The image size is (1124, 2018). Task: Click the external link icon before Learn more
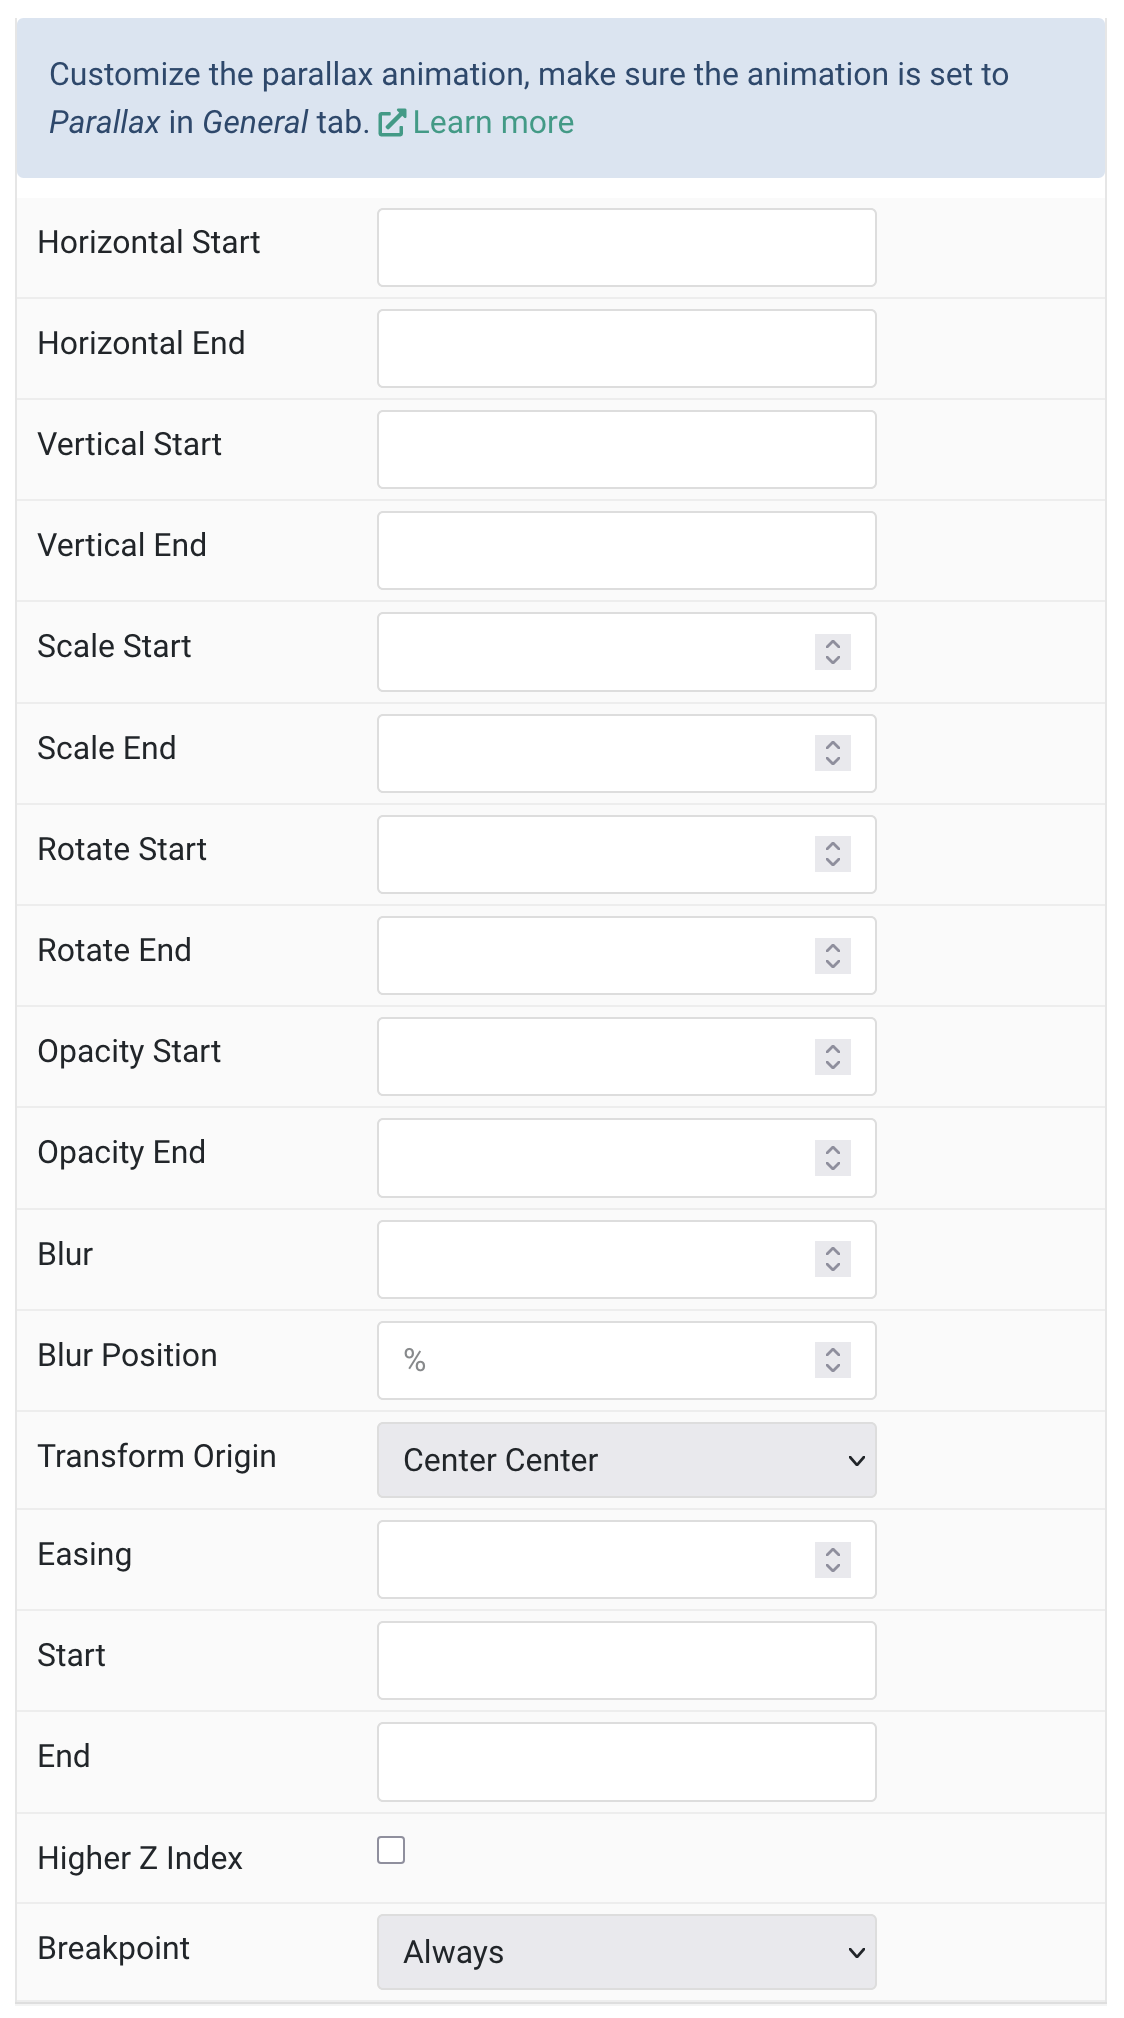(391, 123)
